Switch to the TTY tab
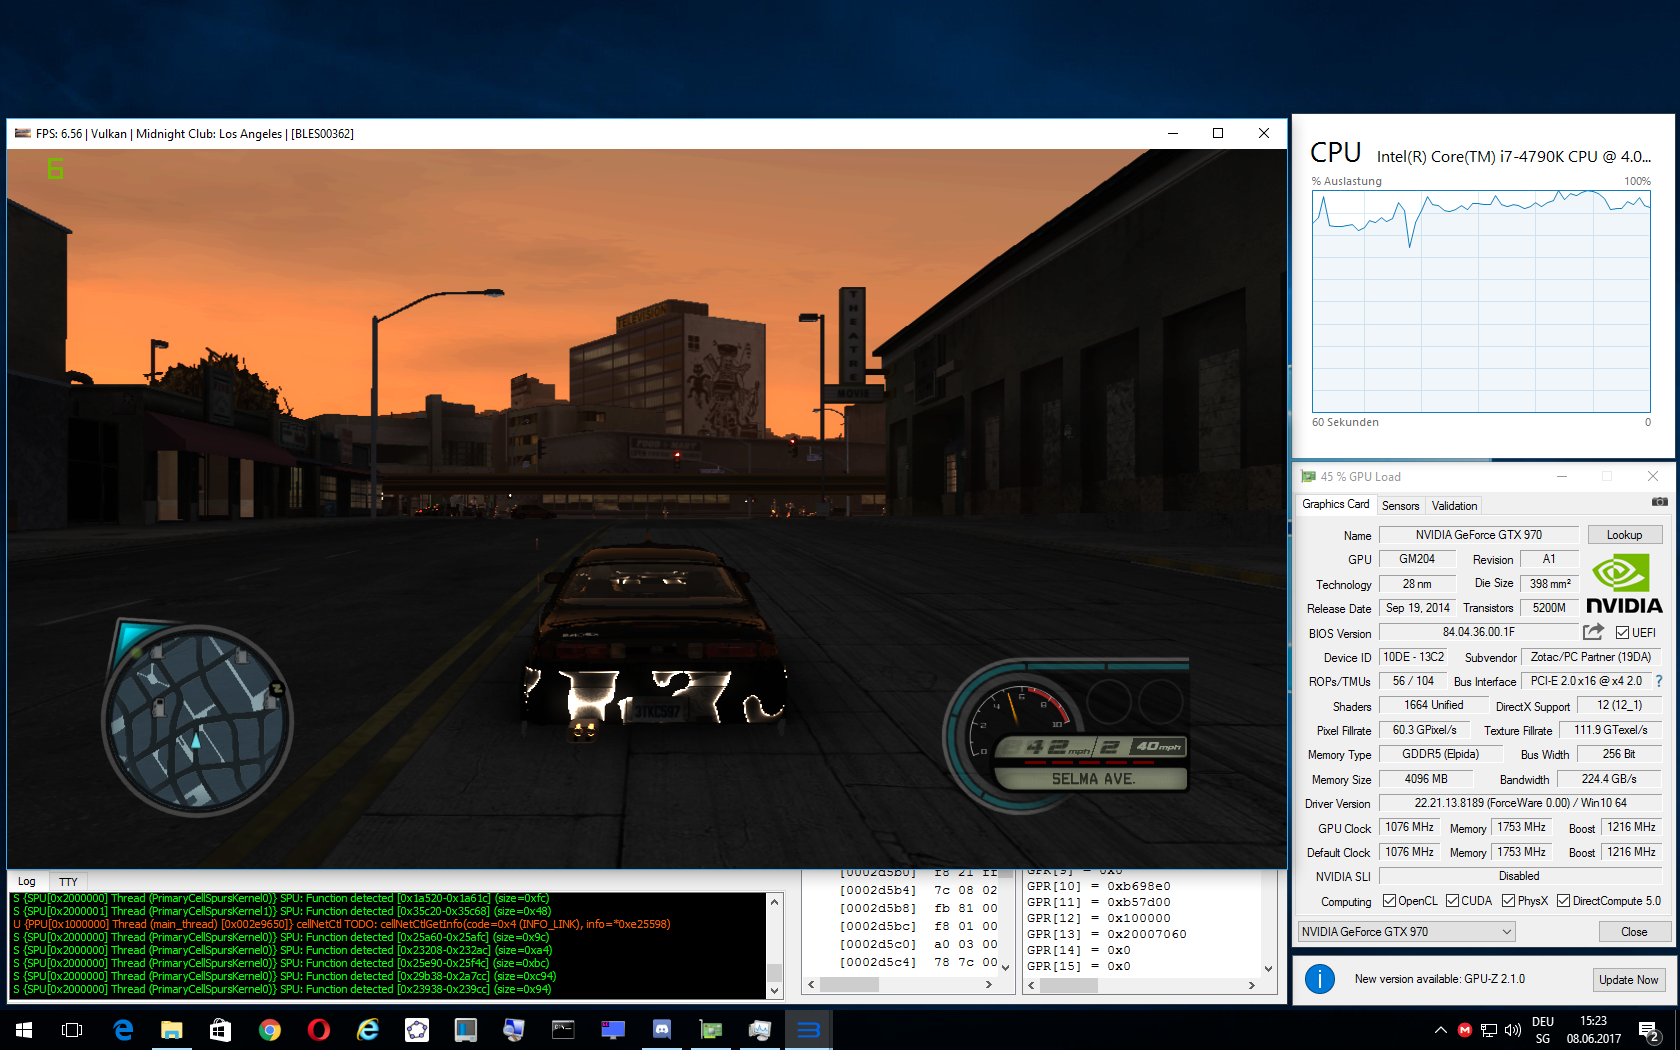 [68, 882]
